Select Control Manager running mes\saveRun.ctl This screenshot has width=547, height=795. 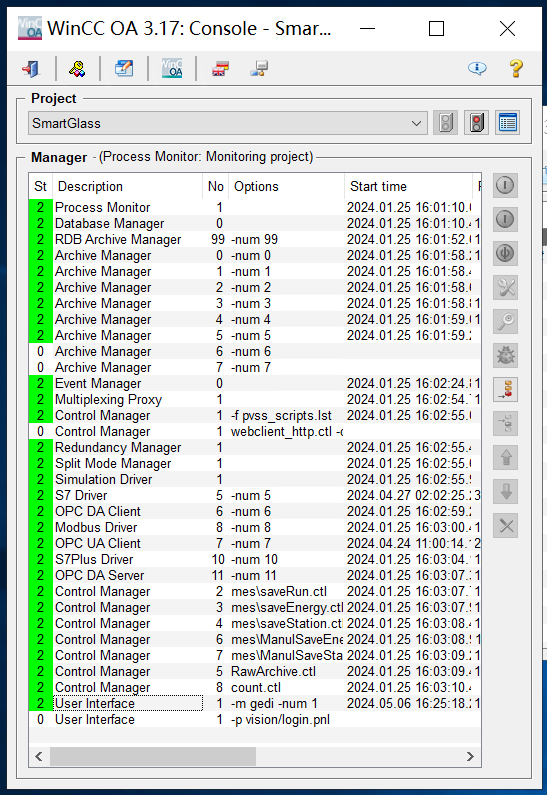pos(254,592)
